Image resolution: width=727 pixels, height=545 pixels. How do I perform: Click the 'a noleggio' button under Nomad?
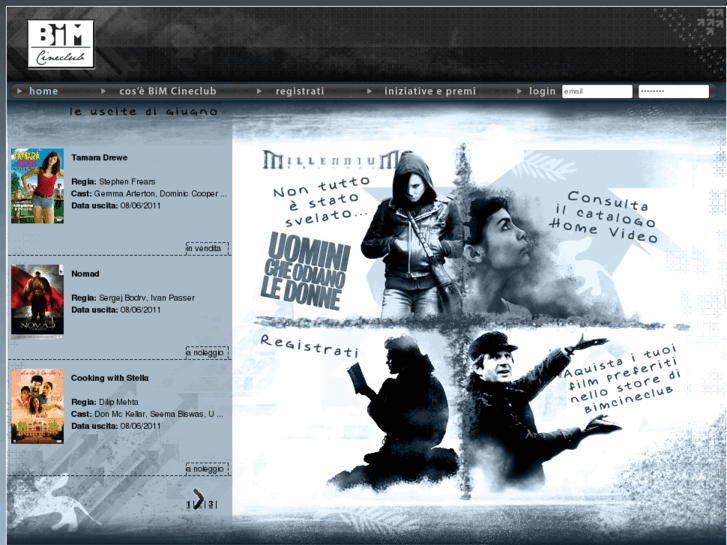(207, 353)
